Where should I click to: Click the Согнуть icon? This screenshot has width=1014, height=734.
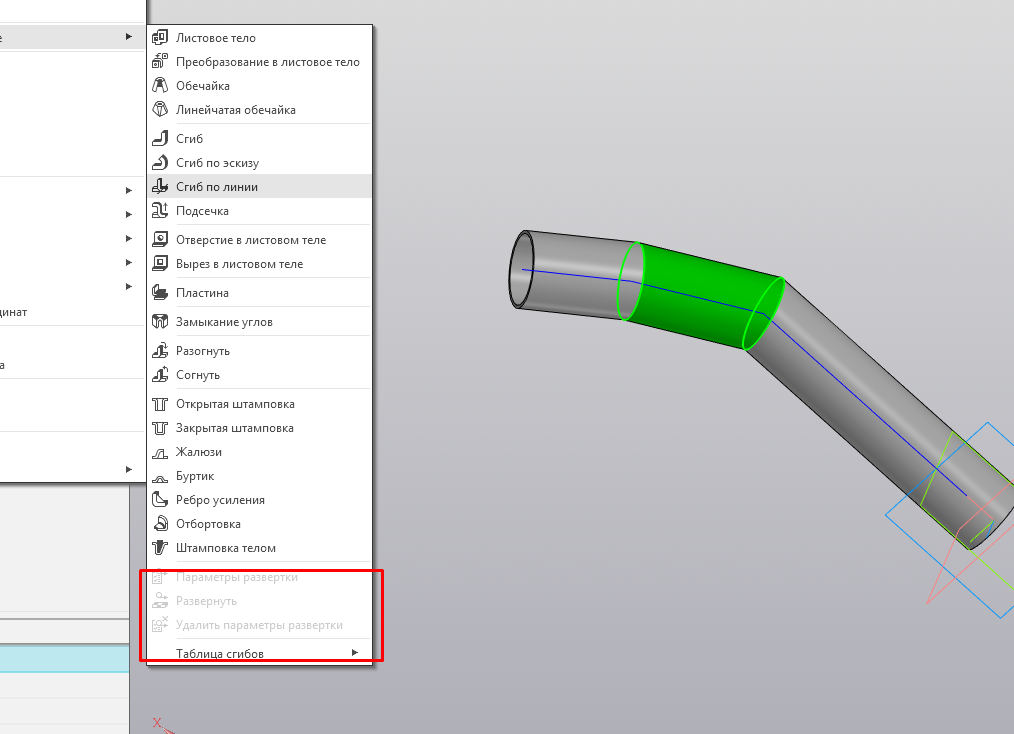160,374
